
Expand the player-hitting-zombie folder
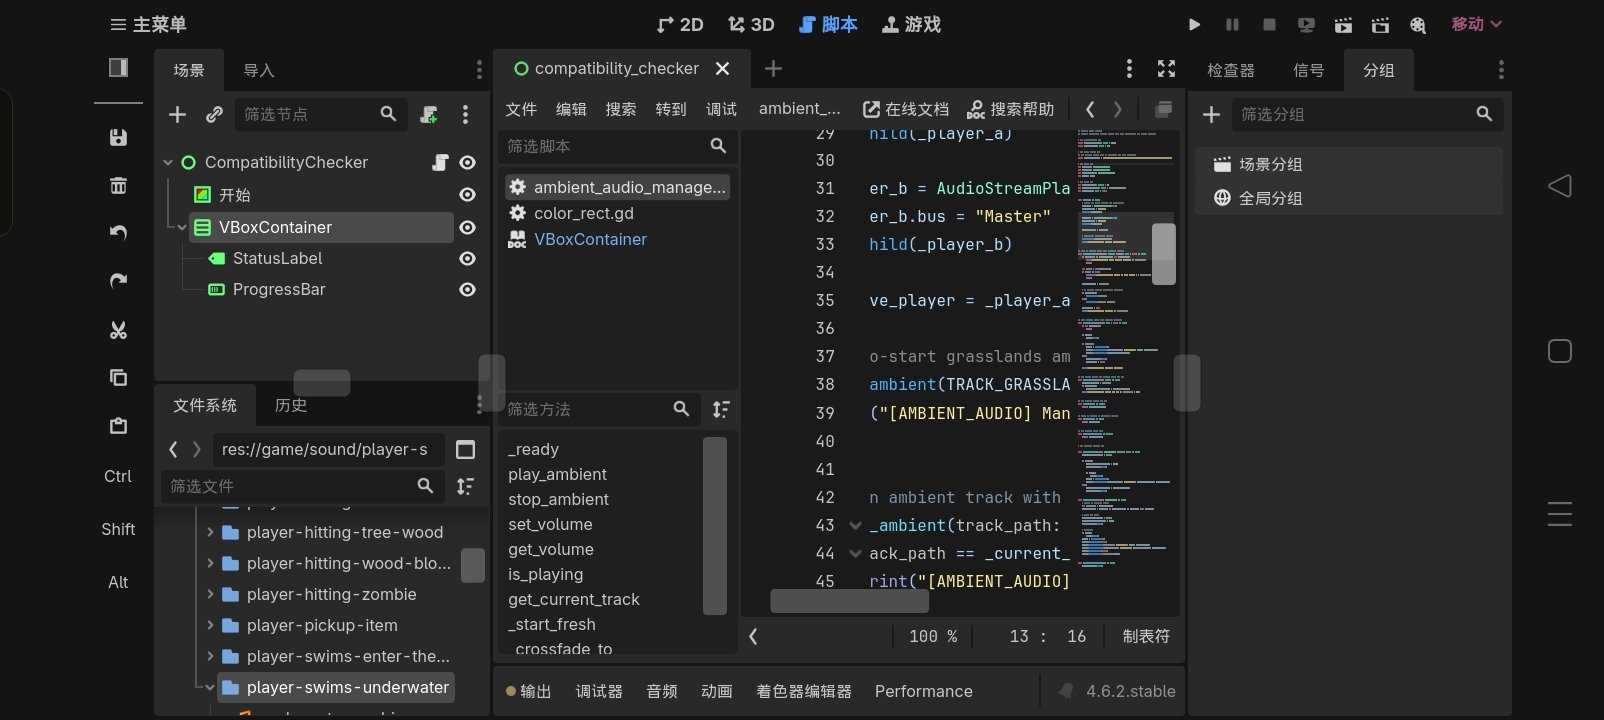pos(210,594)
